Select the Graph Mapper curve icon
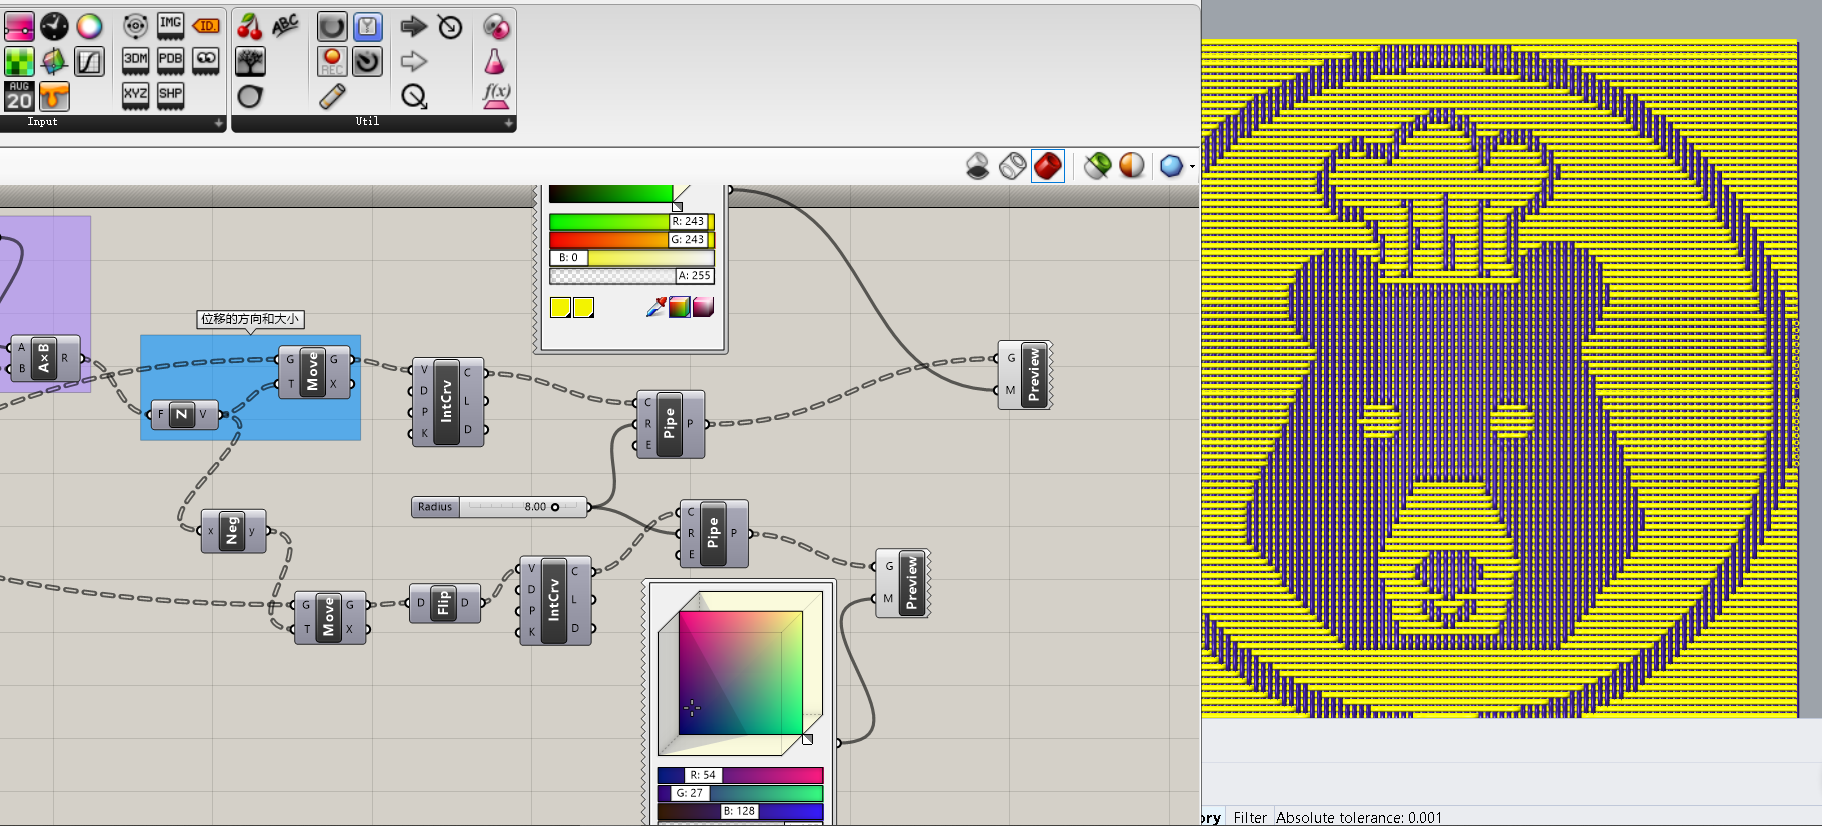 click(90, 61)
